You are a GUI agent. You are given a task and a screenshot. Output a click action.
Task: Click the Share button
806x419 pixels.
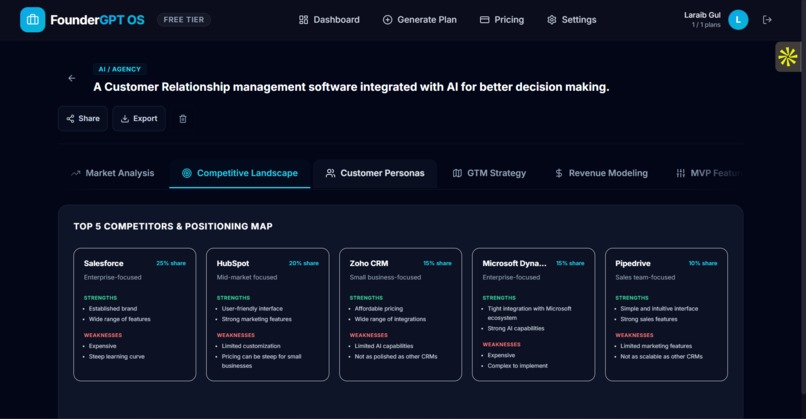tap(83, 119)
